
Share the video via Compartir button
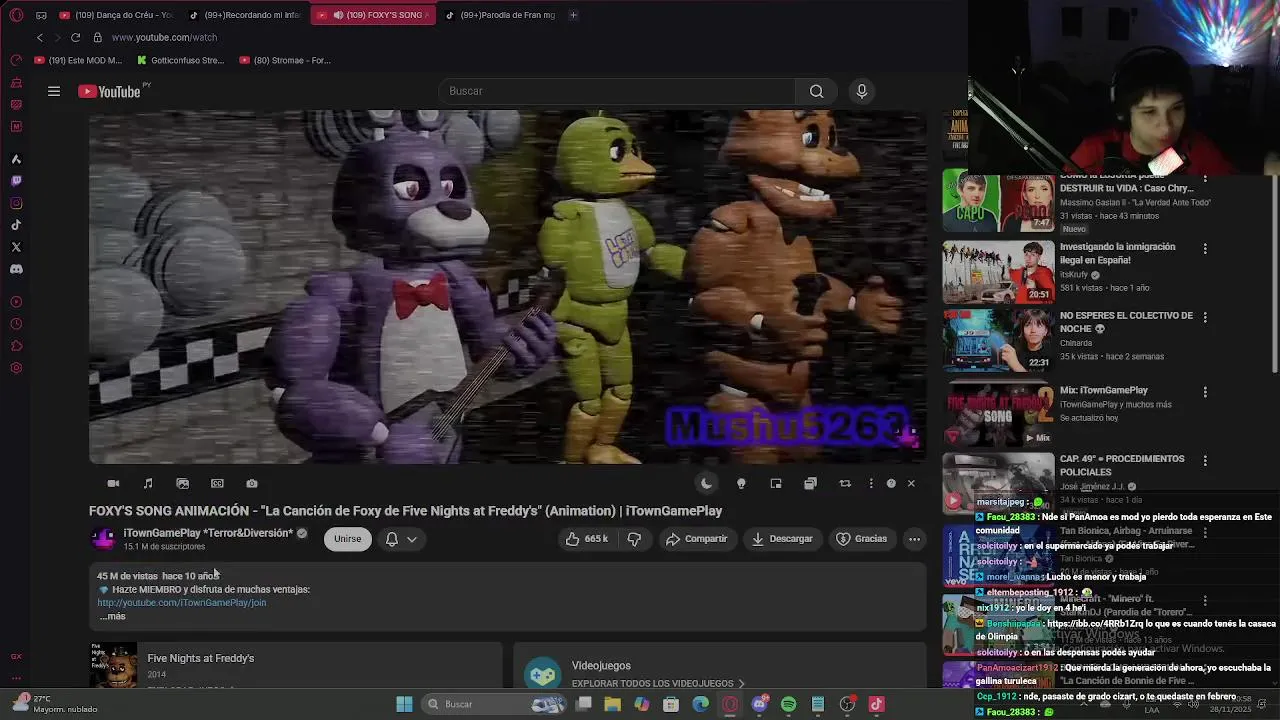click(x=697, y=539)
